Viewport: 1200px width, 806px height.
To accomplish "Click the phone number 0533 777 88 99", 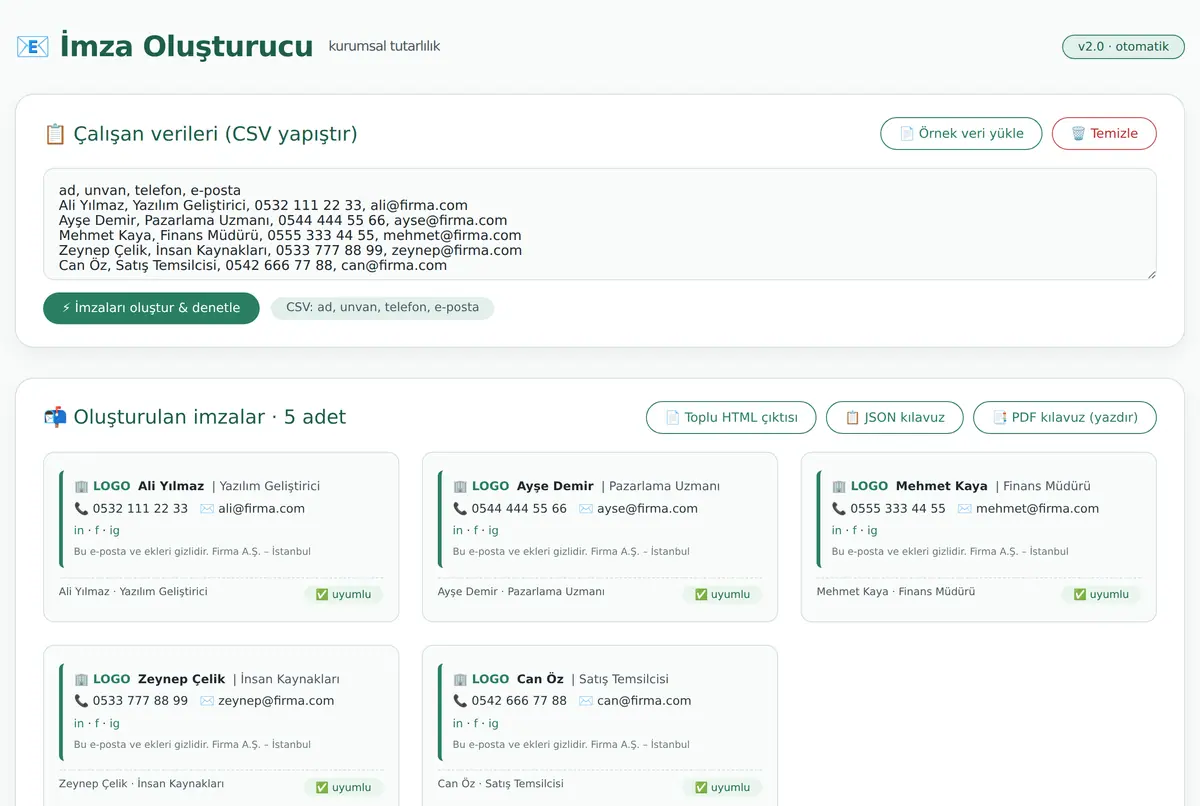I will tap(140, 701).
